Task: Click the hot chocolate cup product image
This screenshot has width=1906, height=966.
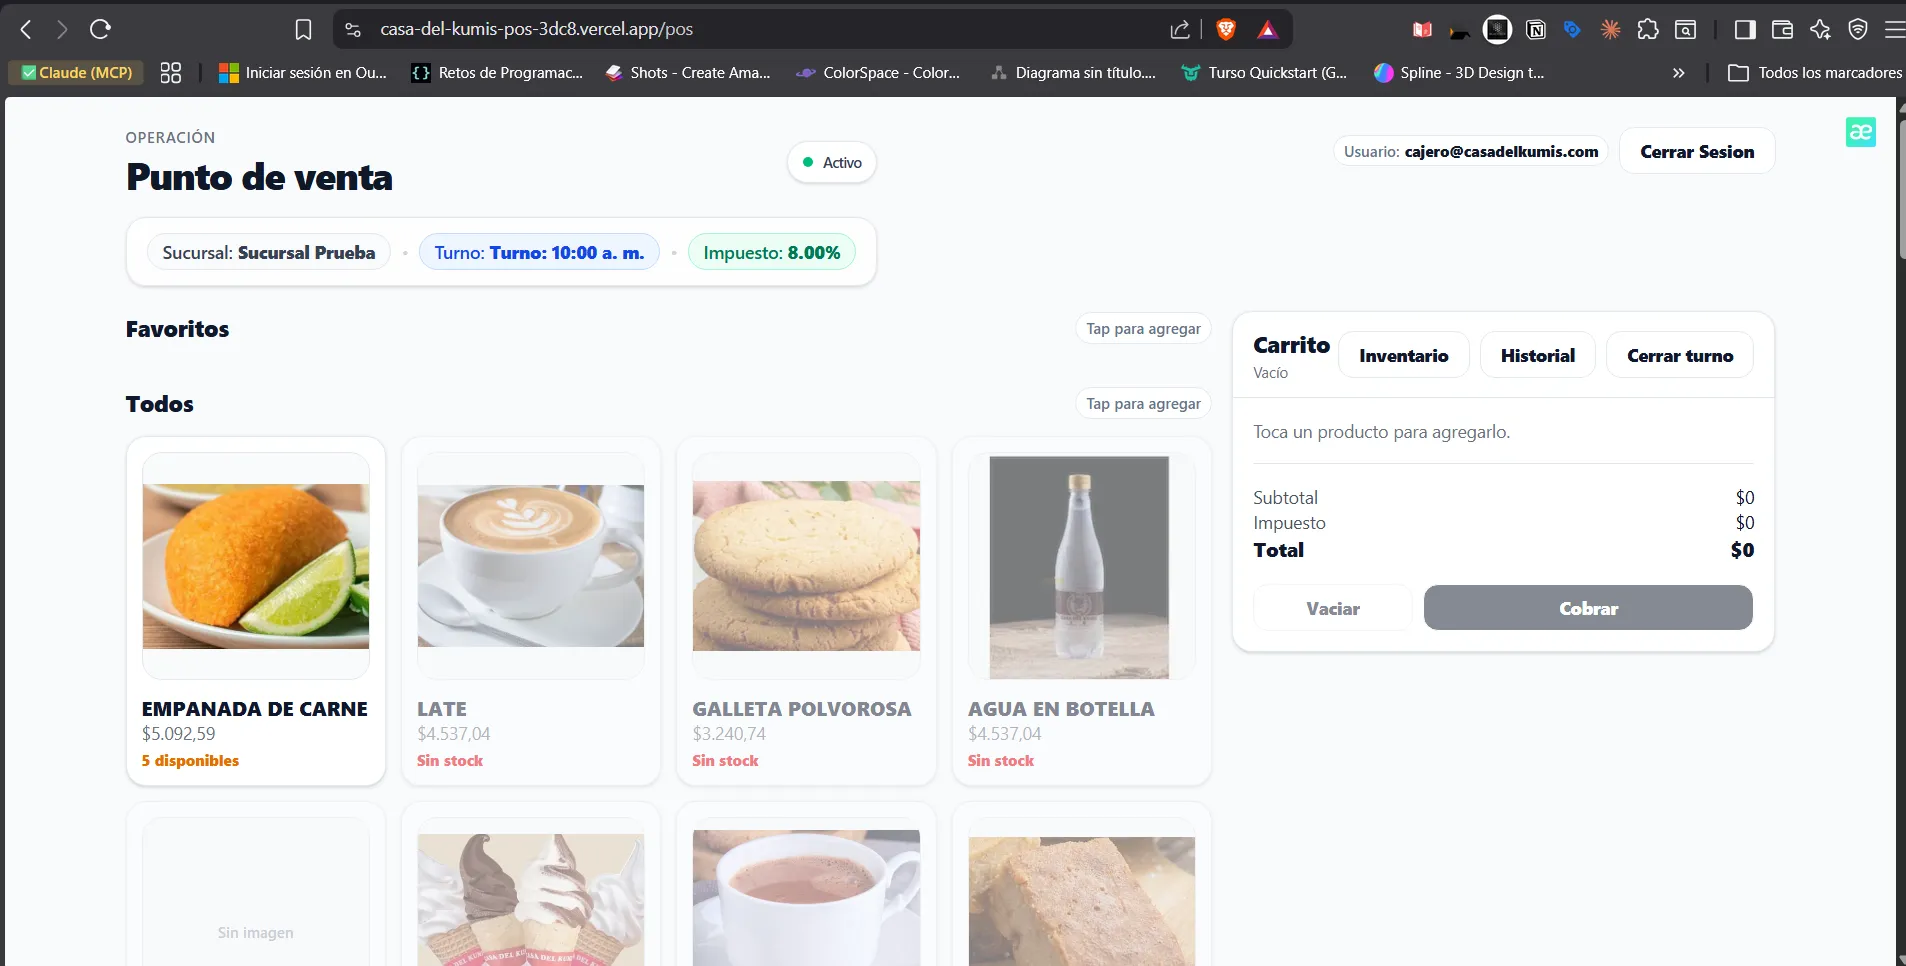Action: [x=806, y=898]
